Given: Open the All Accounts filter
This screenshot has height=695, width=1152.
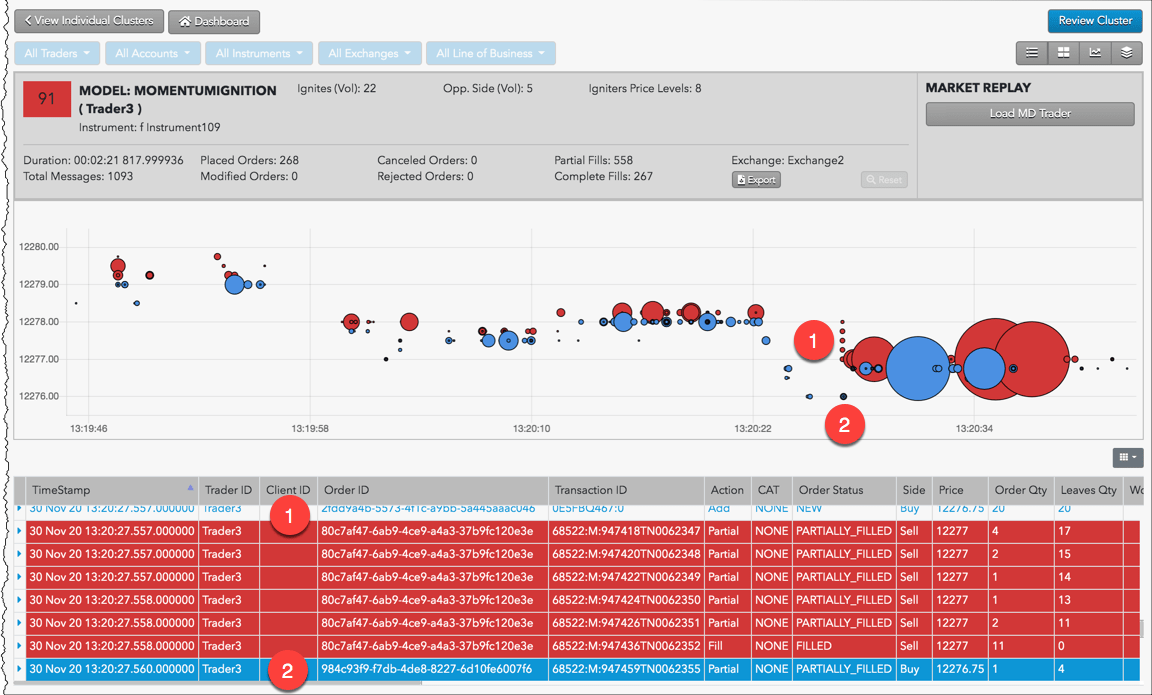Looking at the screenshot, I should [152, 54].
